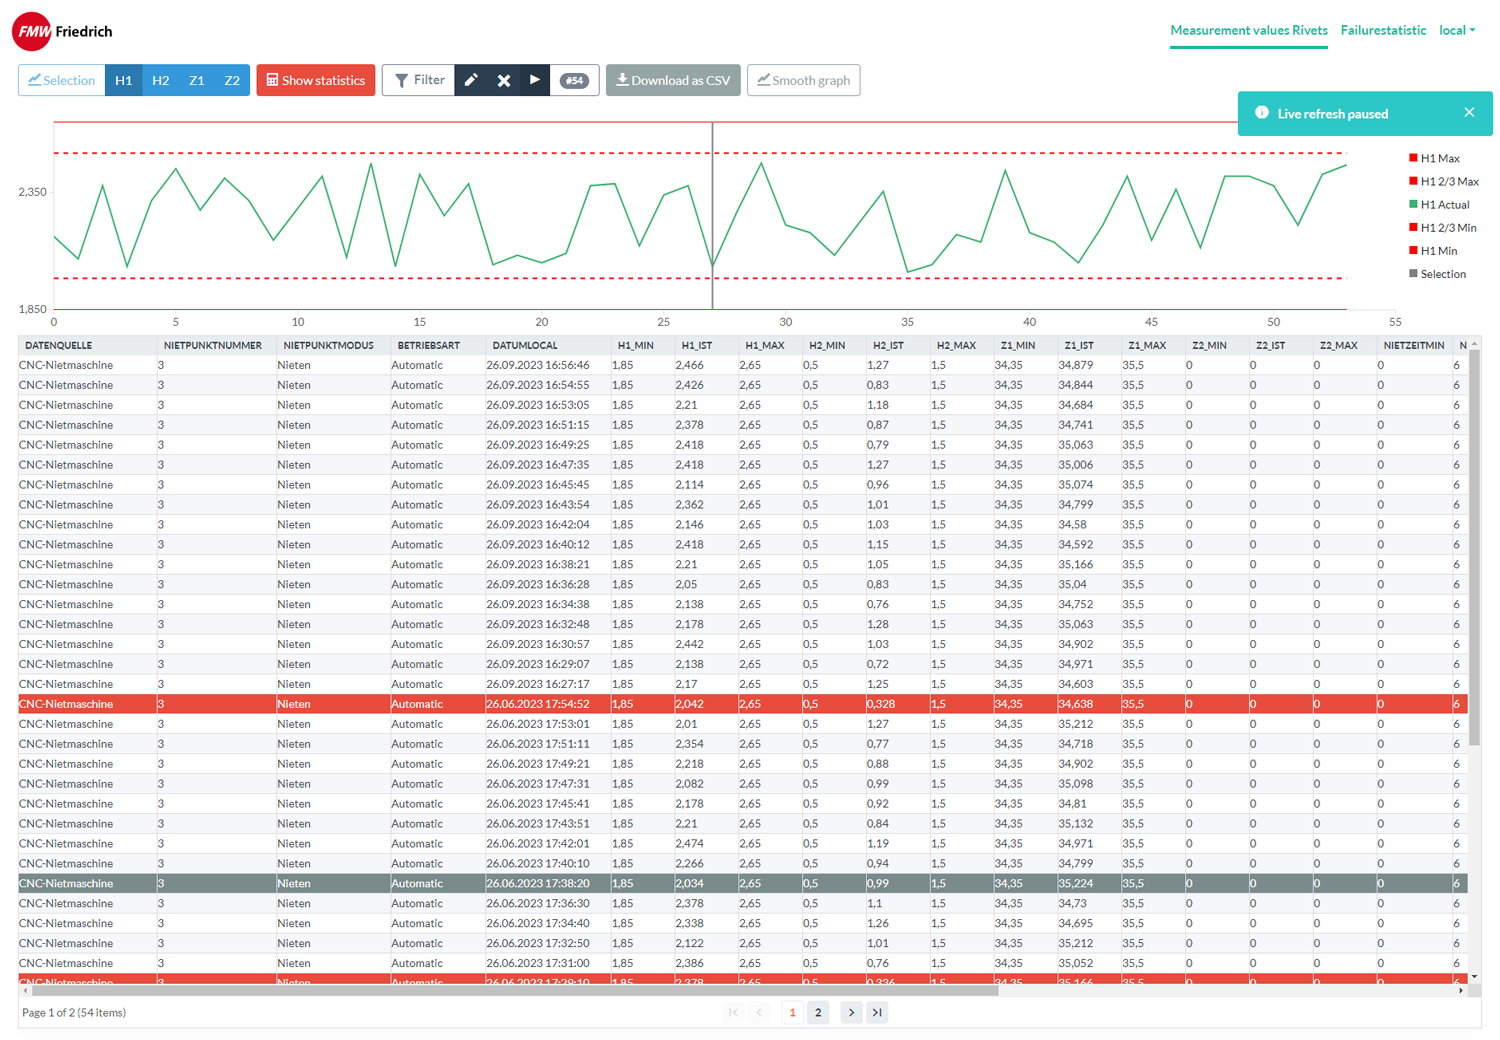Download the data as CSV

click(x=673, y=80)
